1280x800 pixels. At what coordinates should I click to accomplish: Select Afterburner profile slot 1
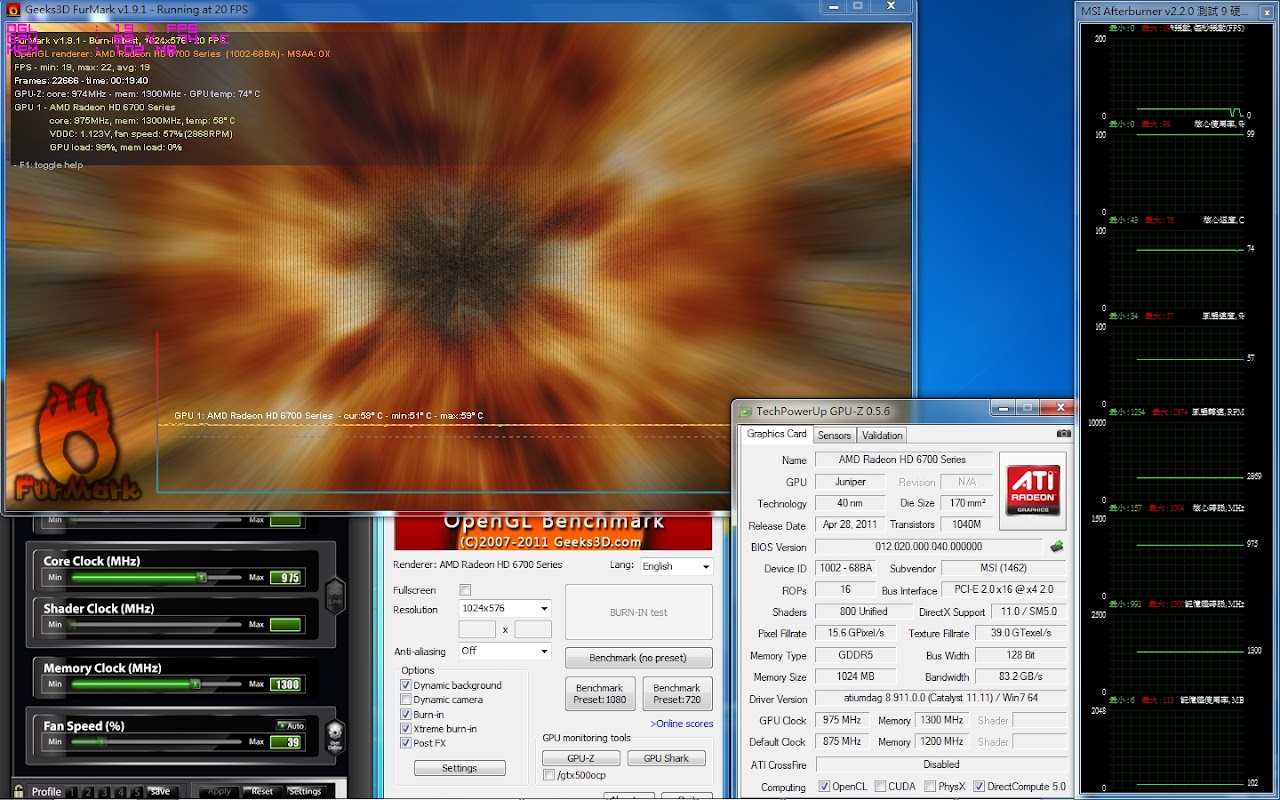click(x=72, y=792)
